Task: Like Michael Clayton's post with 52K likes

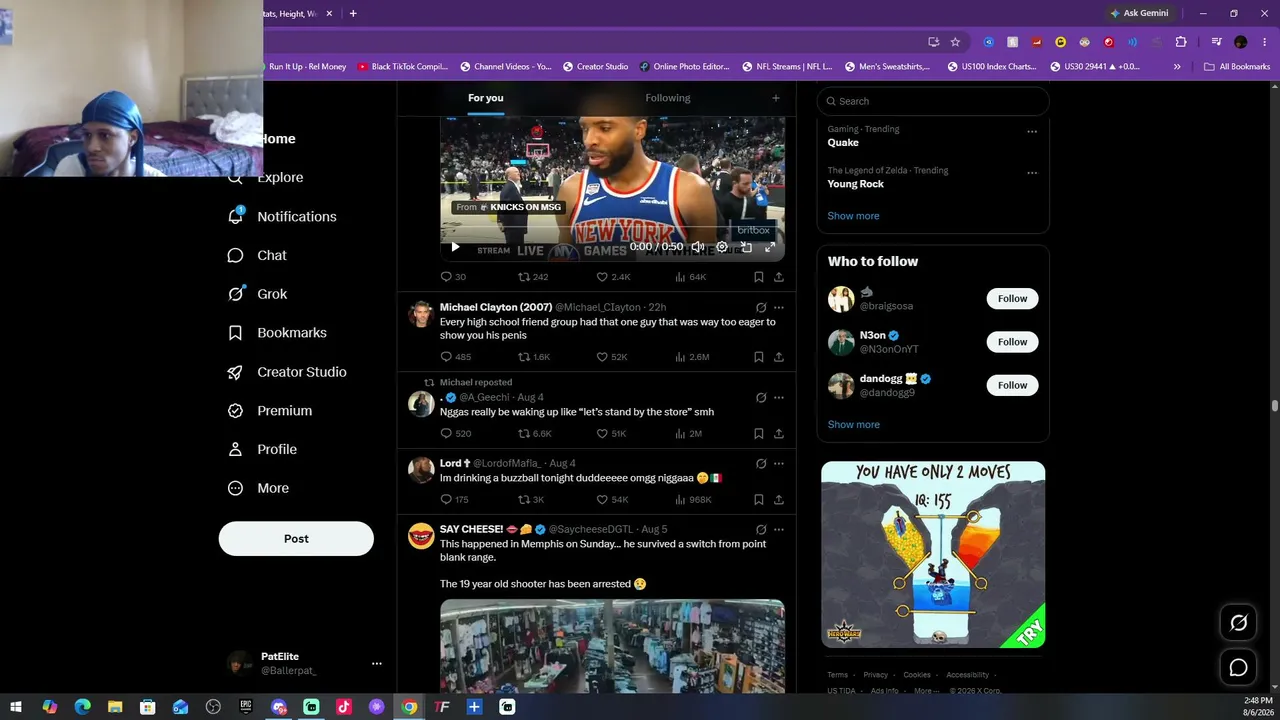Action: (612, 357)
